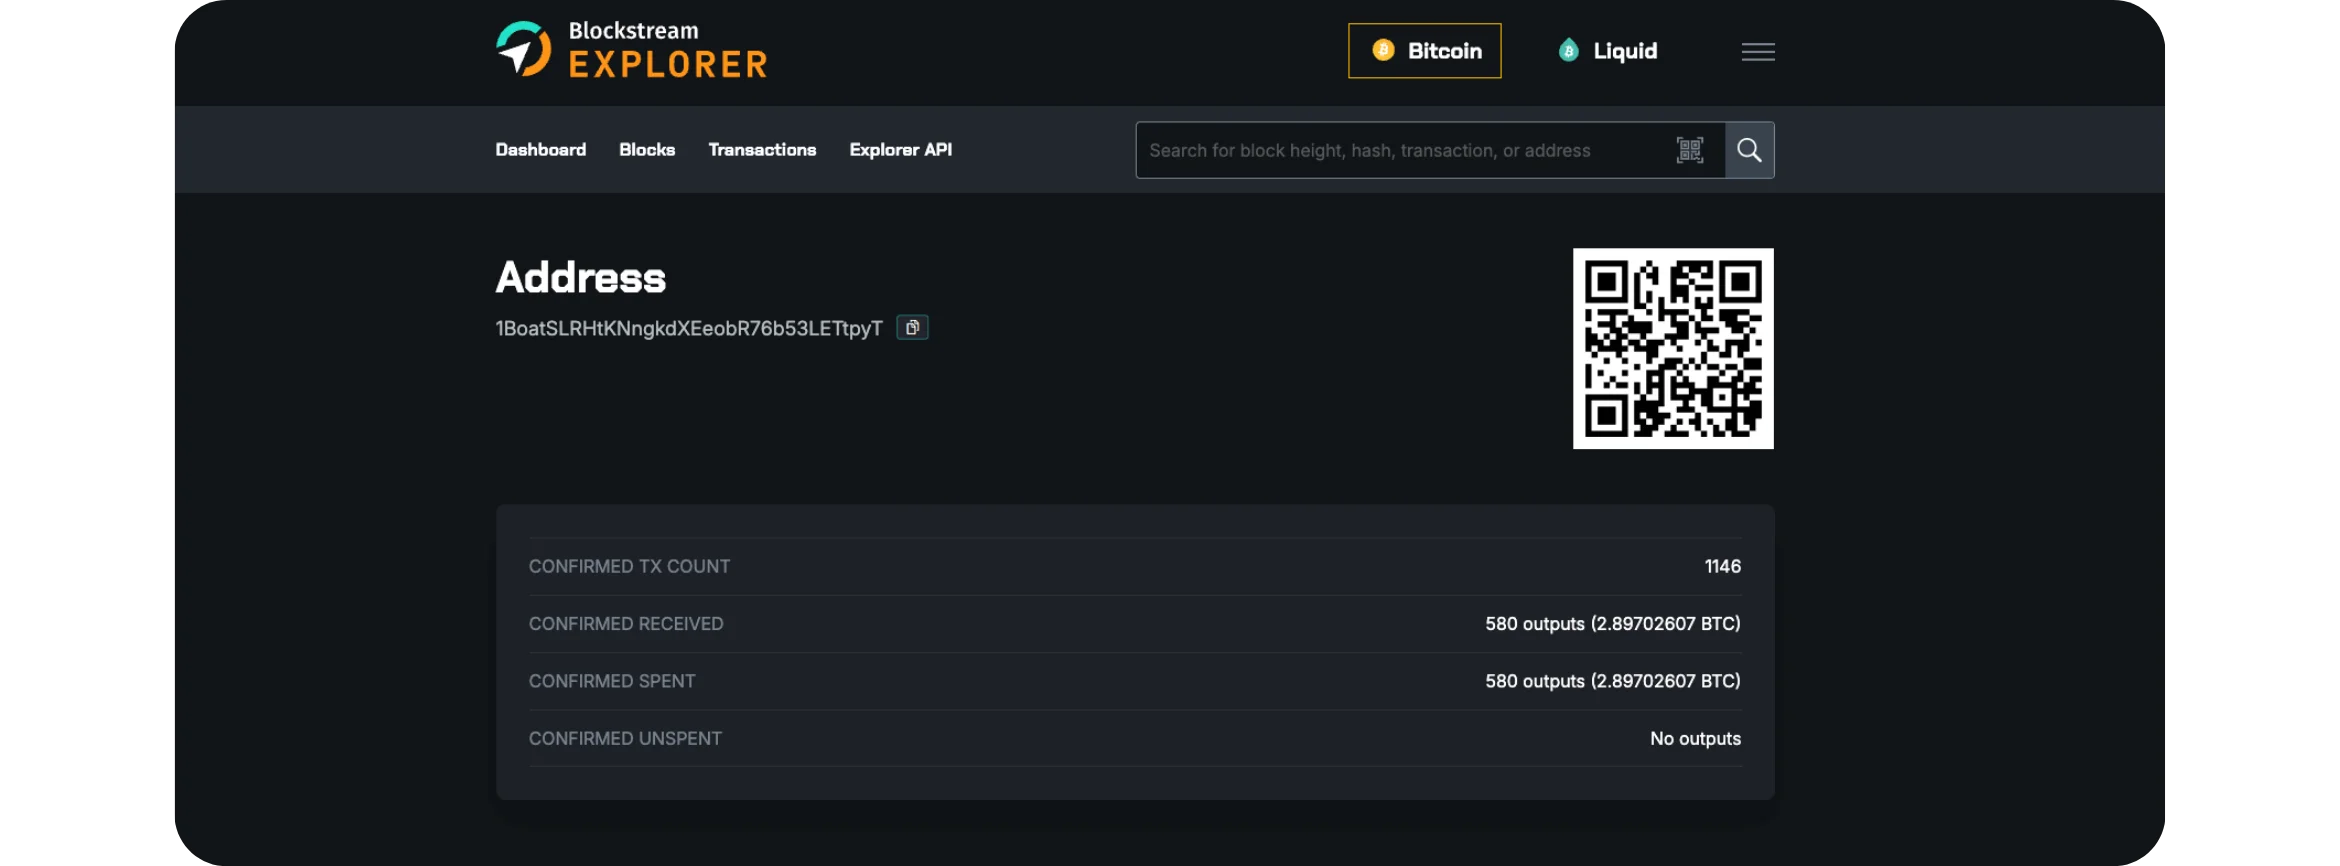Click the Confirmed Unspent 'No outputs' value
The image size is (2340, 866).
click(x=1695, y=739)
